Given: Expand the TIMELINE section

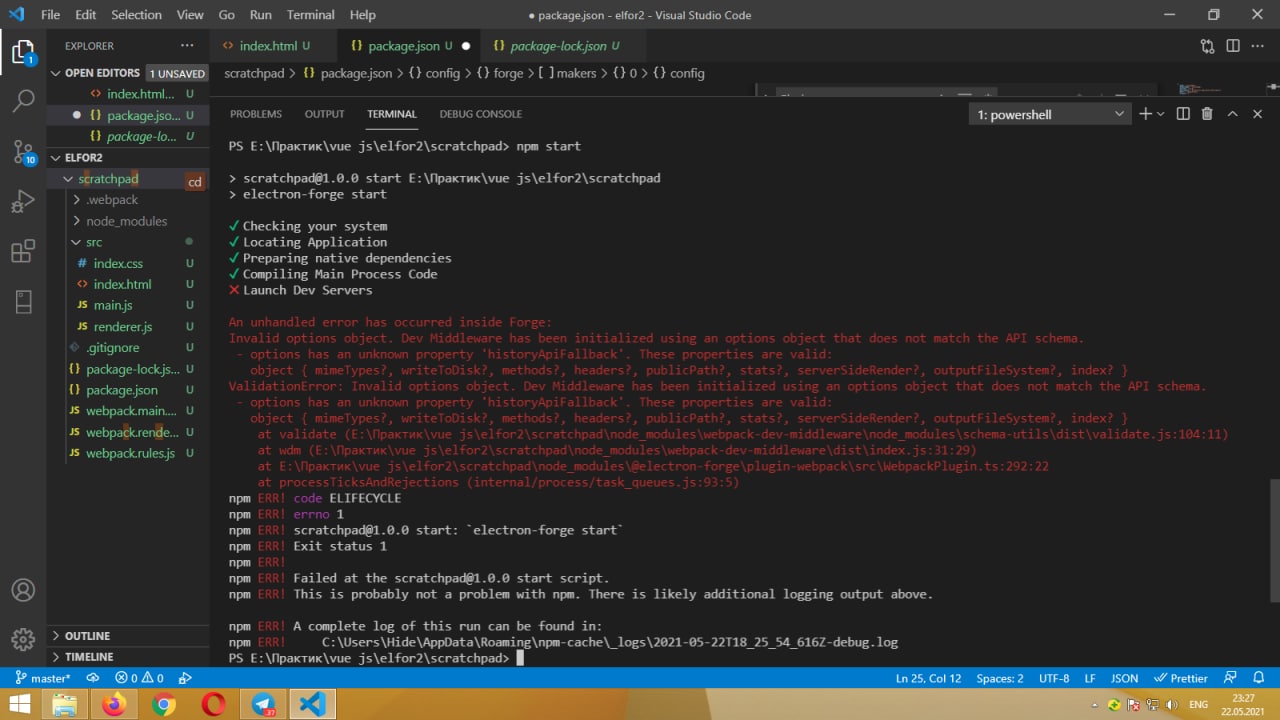Looking at the screenshot, I should 89,657.
